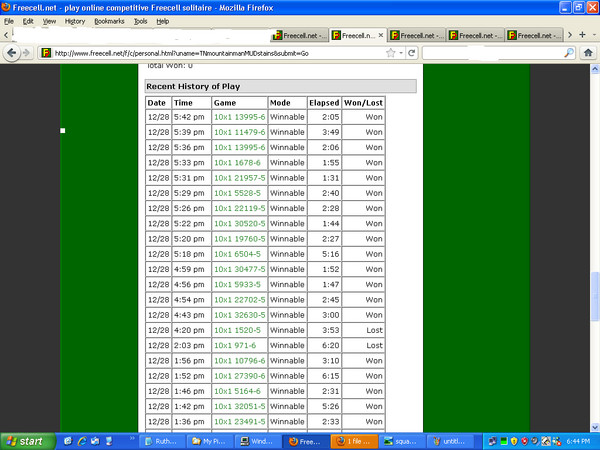Image resolution: width=600 pixels, height=450 pixels.
Task: Open the Start menu
Action: click(28, 441)
